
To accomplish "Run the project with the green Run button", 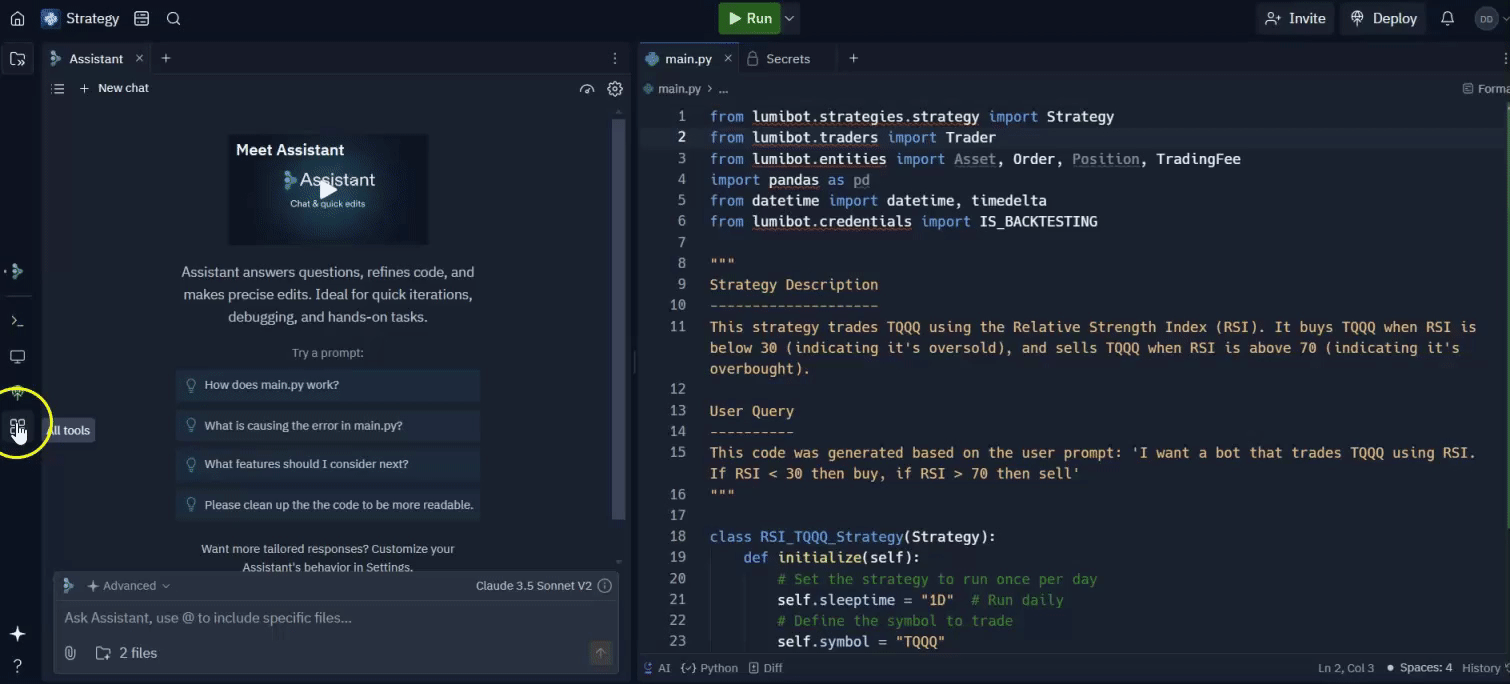I will click(749, 18).
